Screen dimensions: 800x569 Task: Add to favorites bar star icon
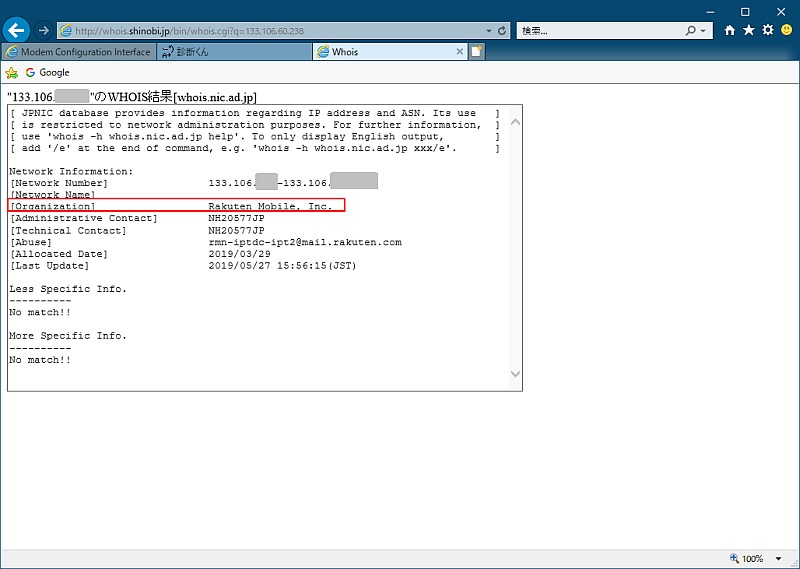[11, 73]
